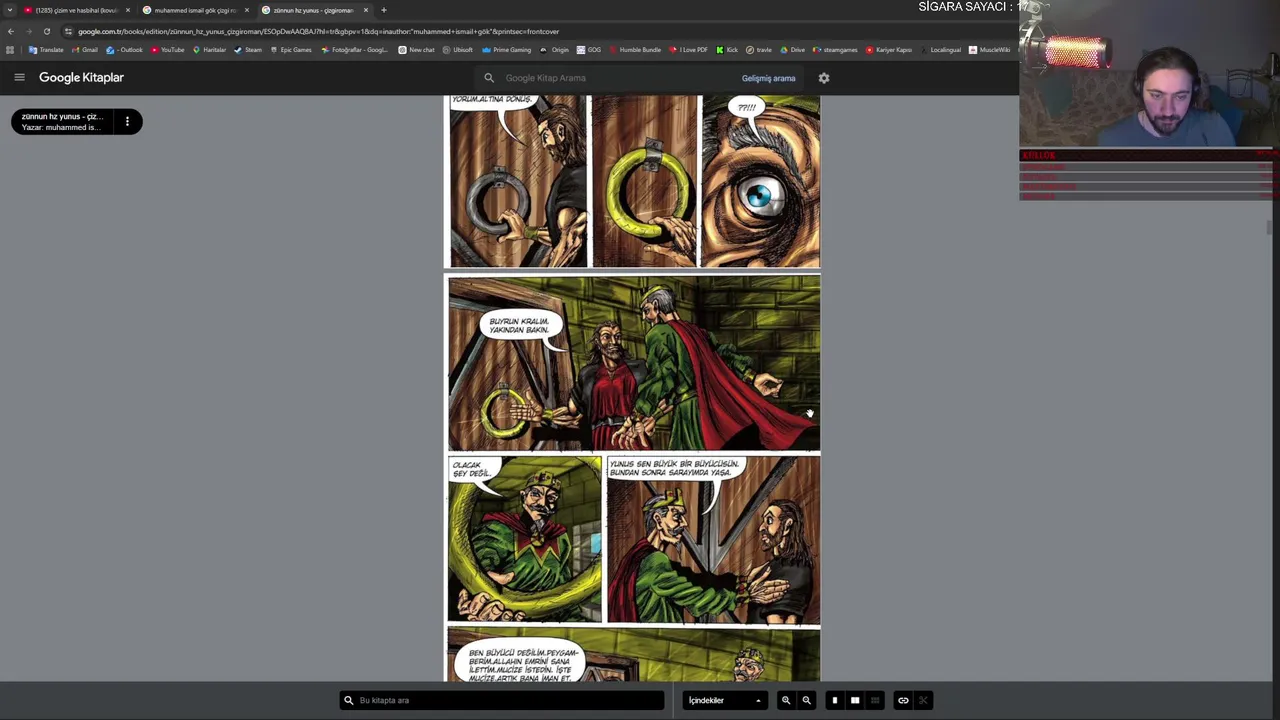Open the Prime Gaming bookmark
Screen dimensions: 1280x720
click(x=507, y=50)
